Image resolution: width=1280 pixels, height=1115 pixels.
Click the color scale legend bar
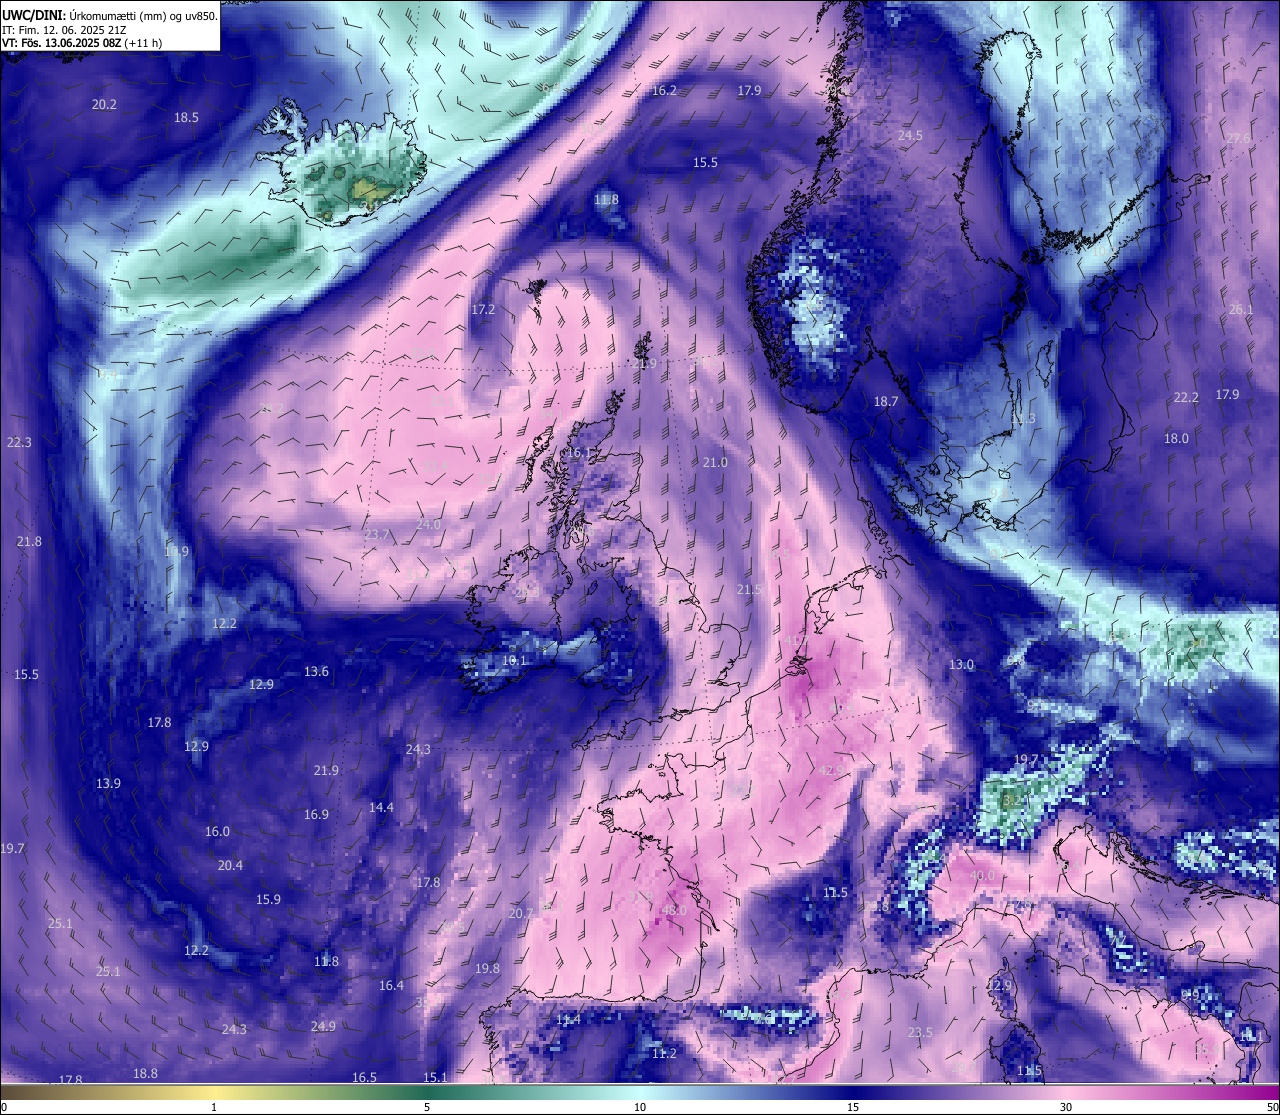tap(640, 1092)
